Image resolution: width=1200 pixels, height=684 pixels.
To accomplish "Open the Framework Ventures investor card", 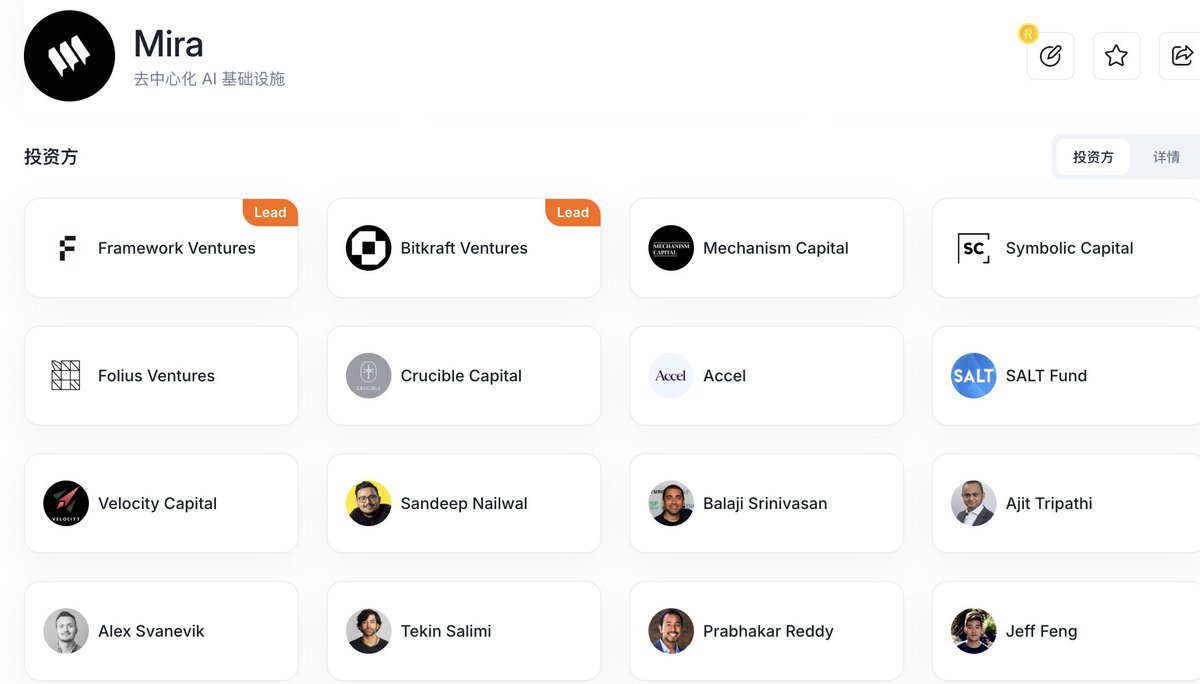I will [x=161, y=248].
